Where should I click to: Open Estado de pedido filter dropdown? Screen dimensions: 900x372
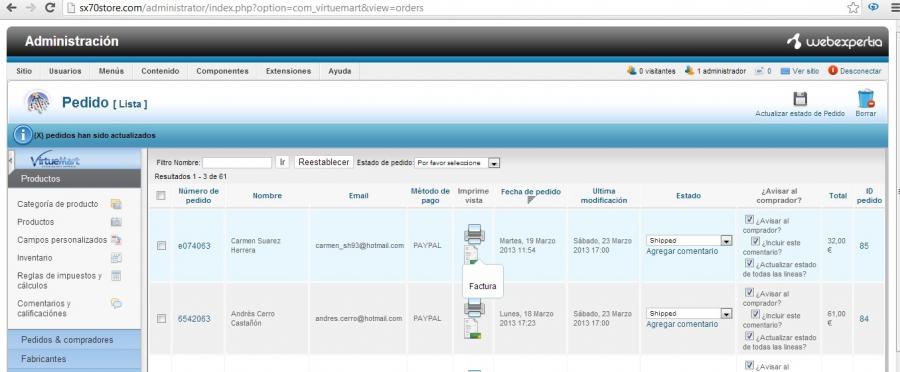tap(457, 163)
